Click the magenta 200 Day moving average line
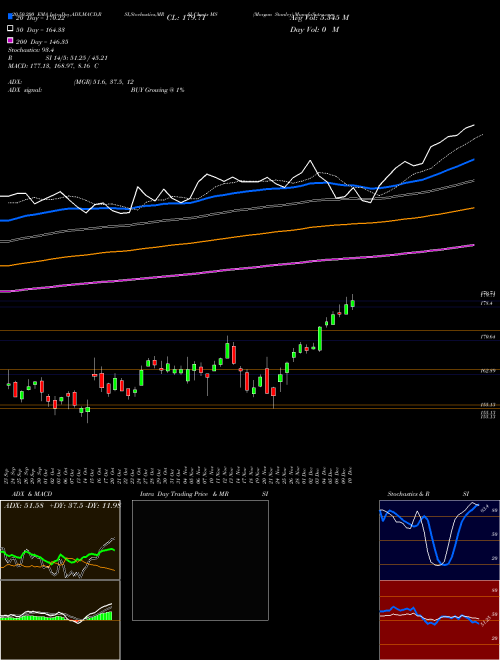The width and height of the screenshot is (500, 660). click(236, 269)
